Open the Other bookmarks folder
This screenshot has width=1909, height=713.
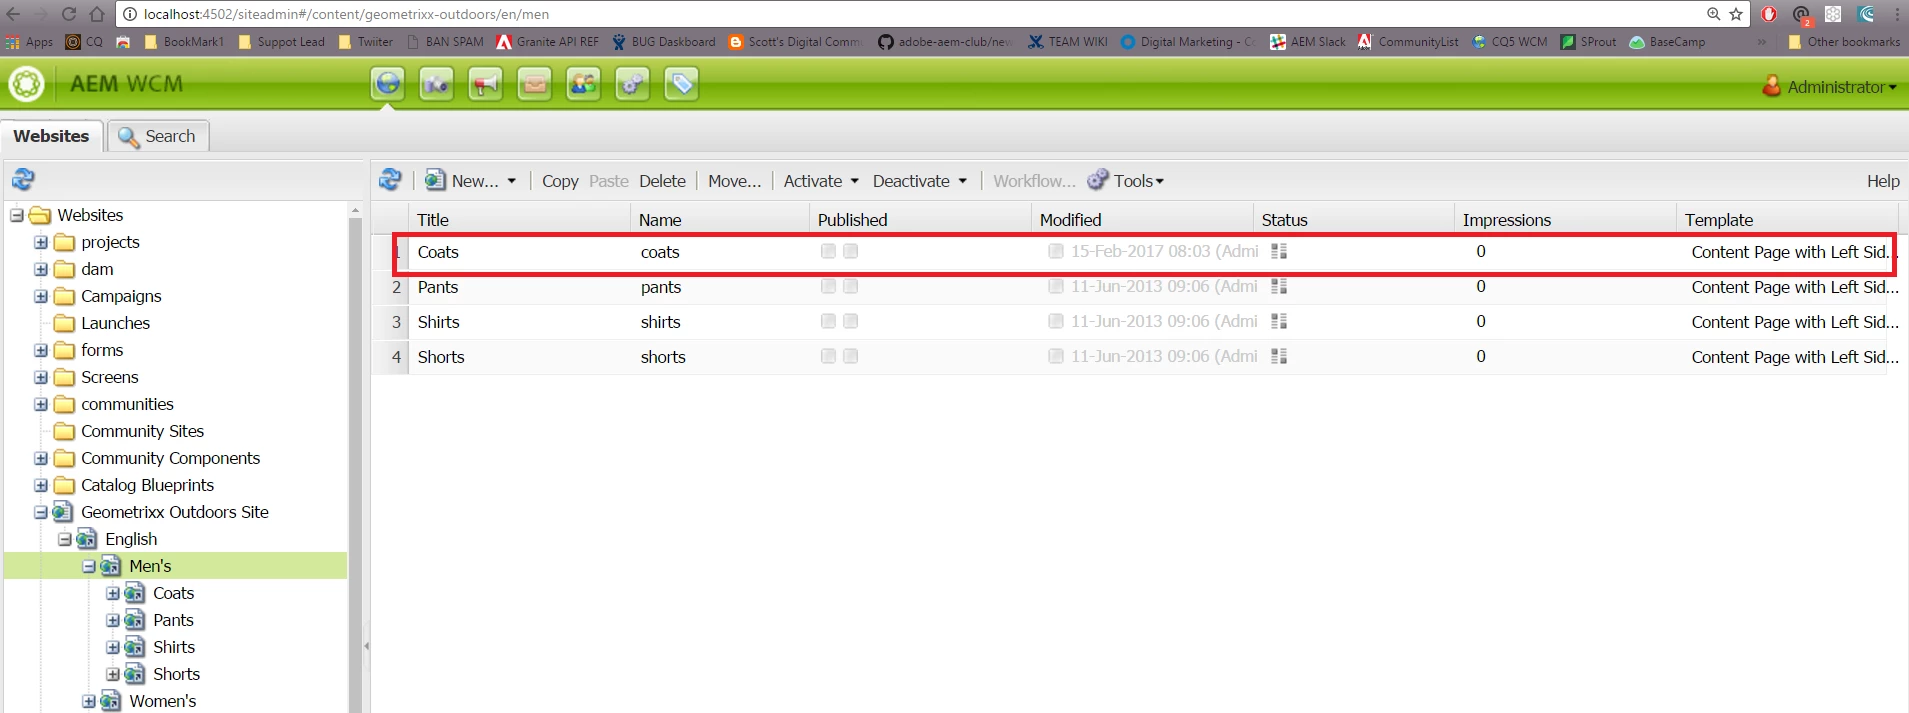(1843, 42)
